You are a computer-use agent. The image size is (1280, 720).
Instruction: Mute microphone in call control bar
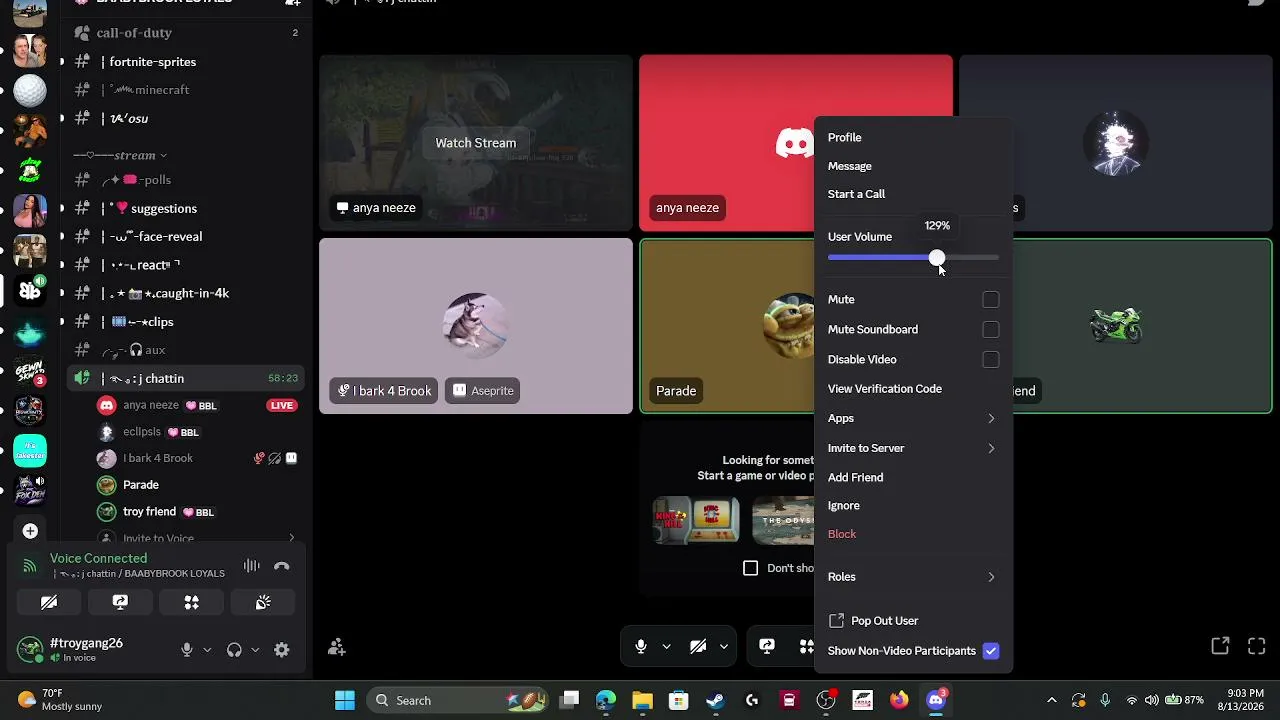[641, 647]
